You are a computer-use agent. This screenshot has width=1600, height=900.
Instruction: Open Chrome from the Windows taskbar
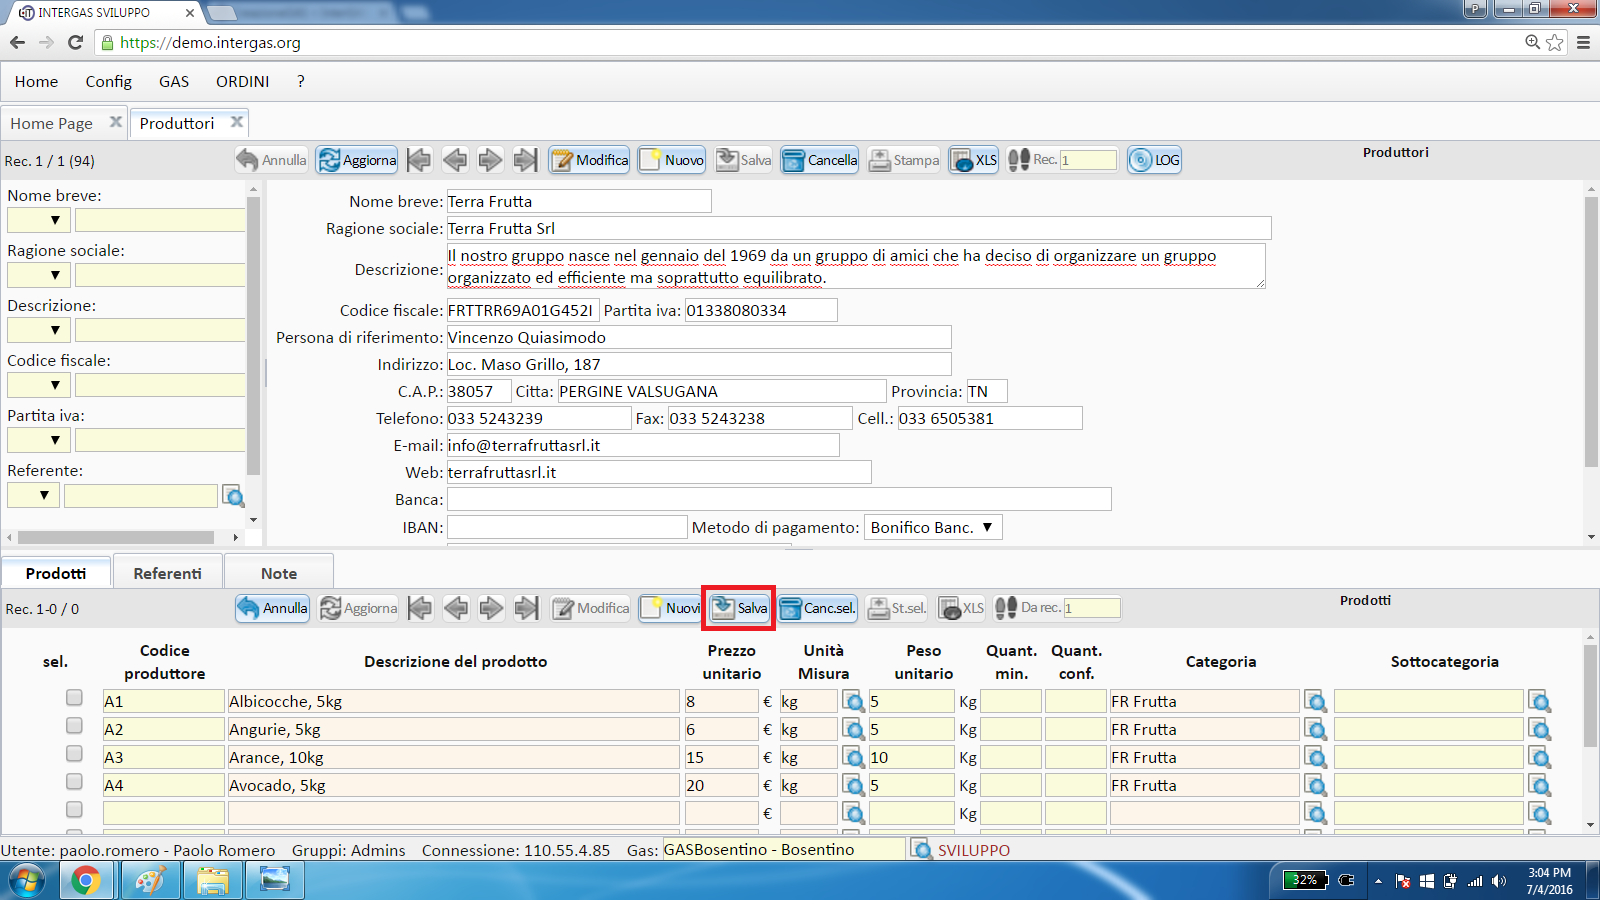86,881
